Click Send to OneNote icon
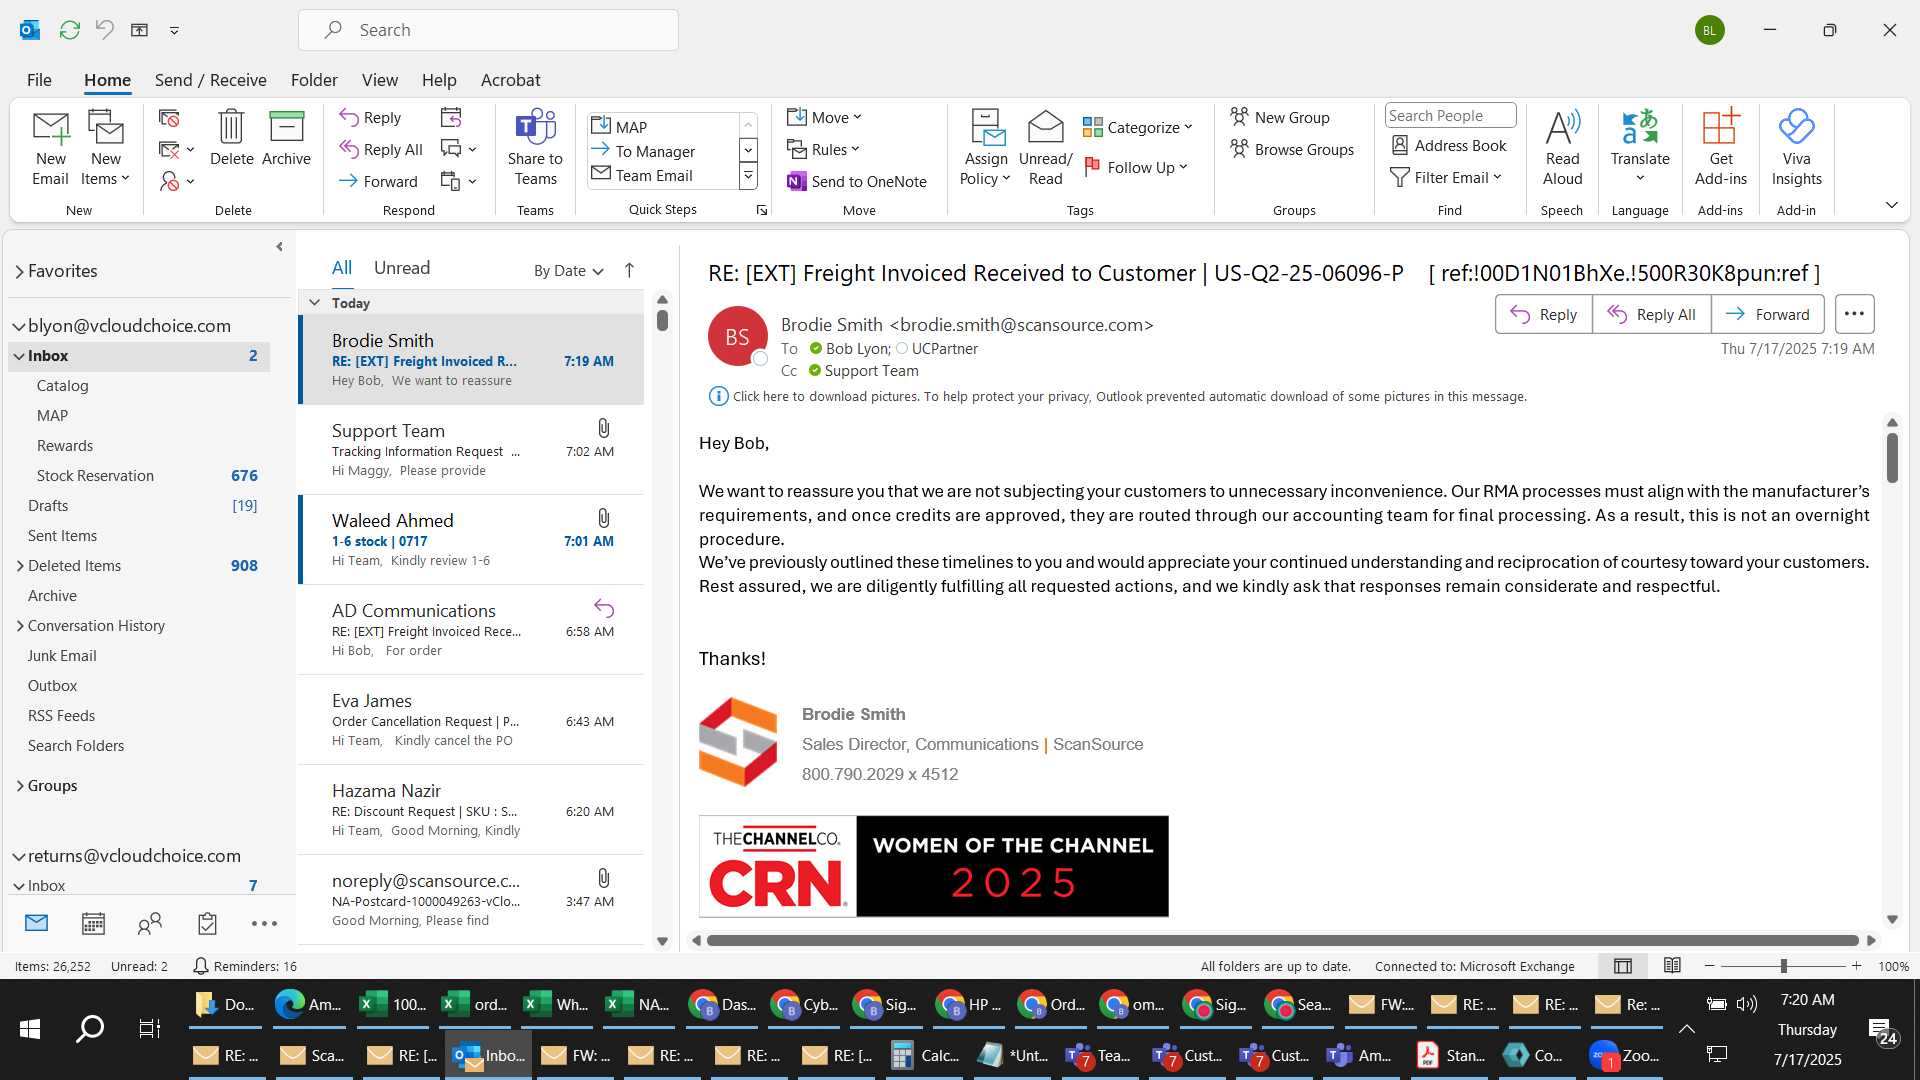Screen dimensions: 1920x1080 (x=797, y=181)
